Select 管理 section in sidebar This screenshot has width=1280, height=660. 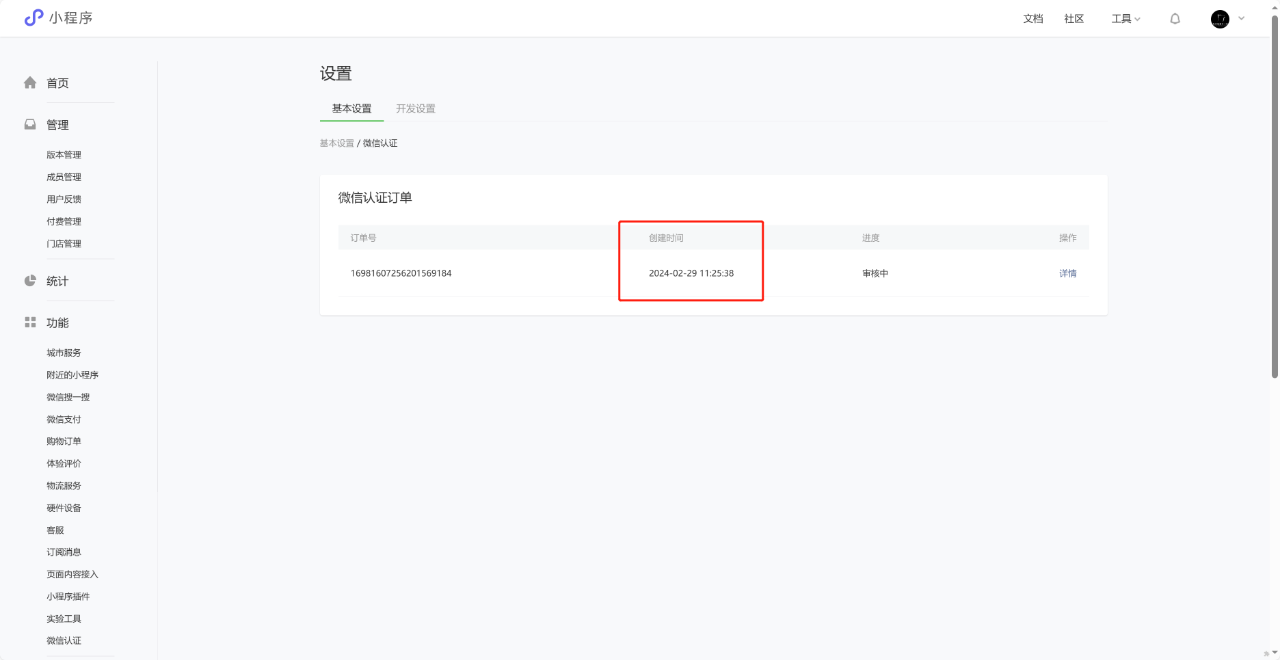58,125
